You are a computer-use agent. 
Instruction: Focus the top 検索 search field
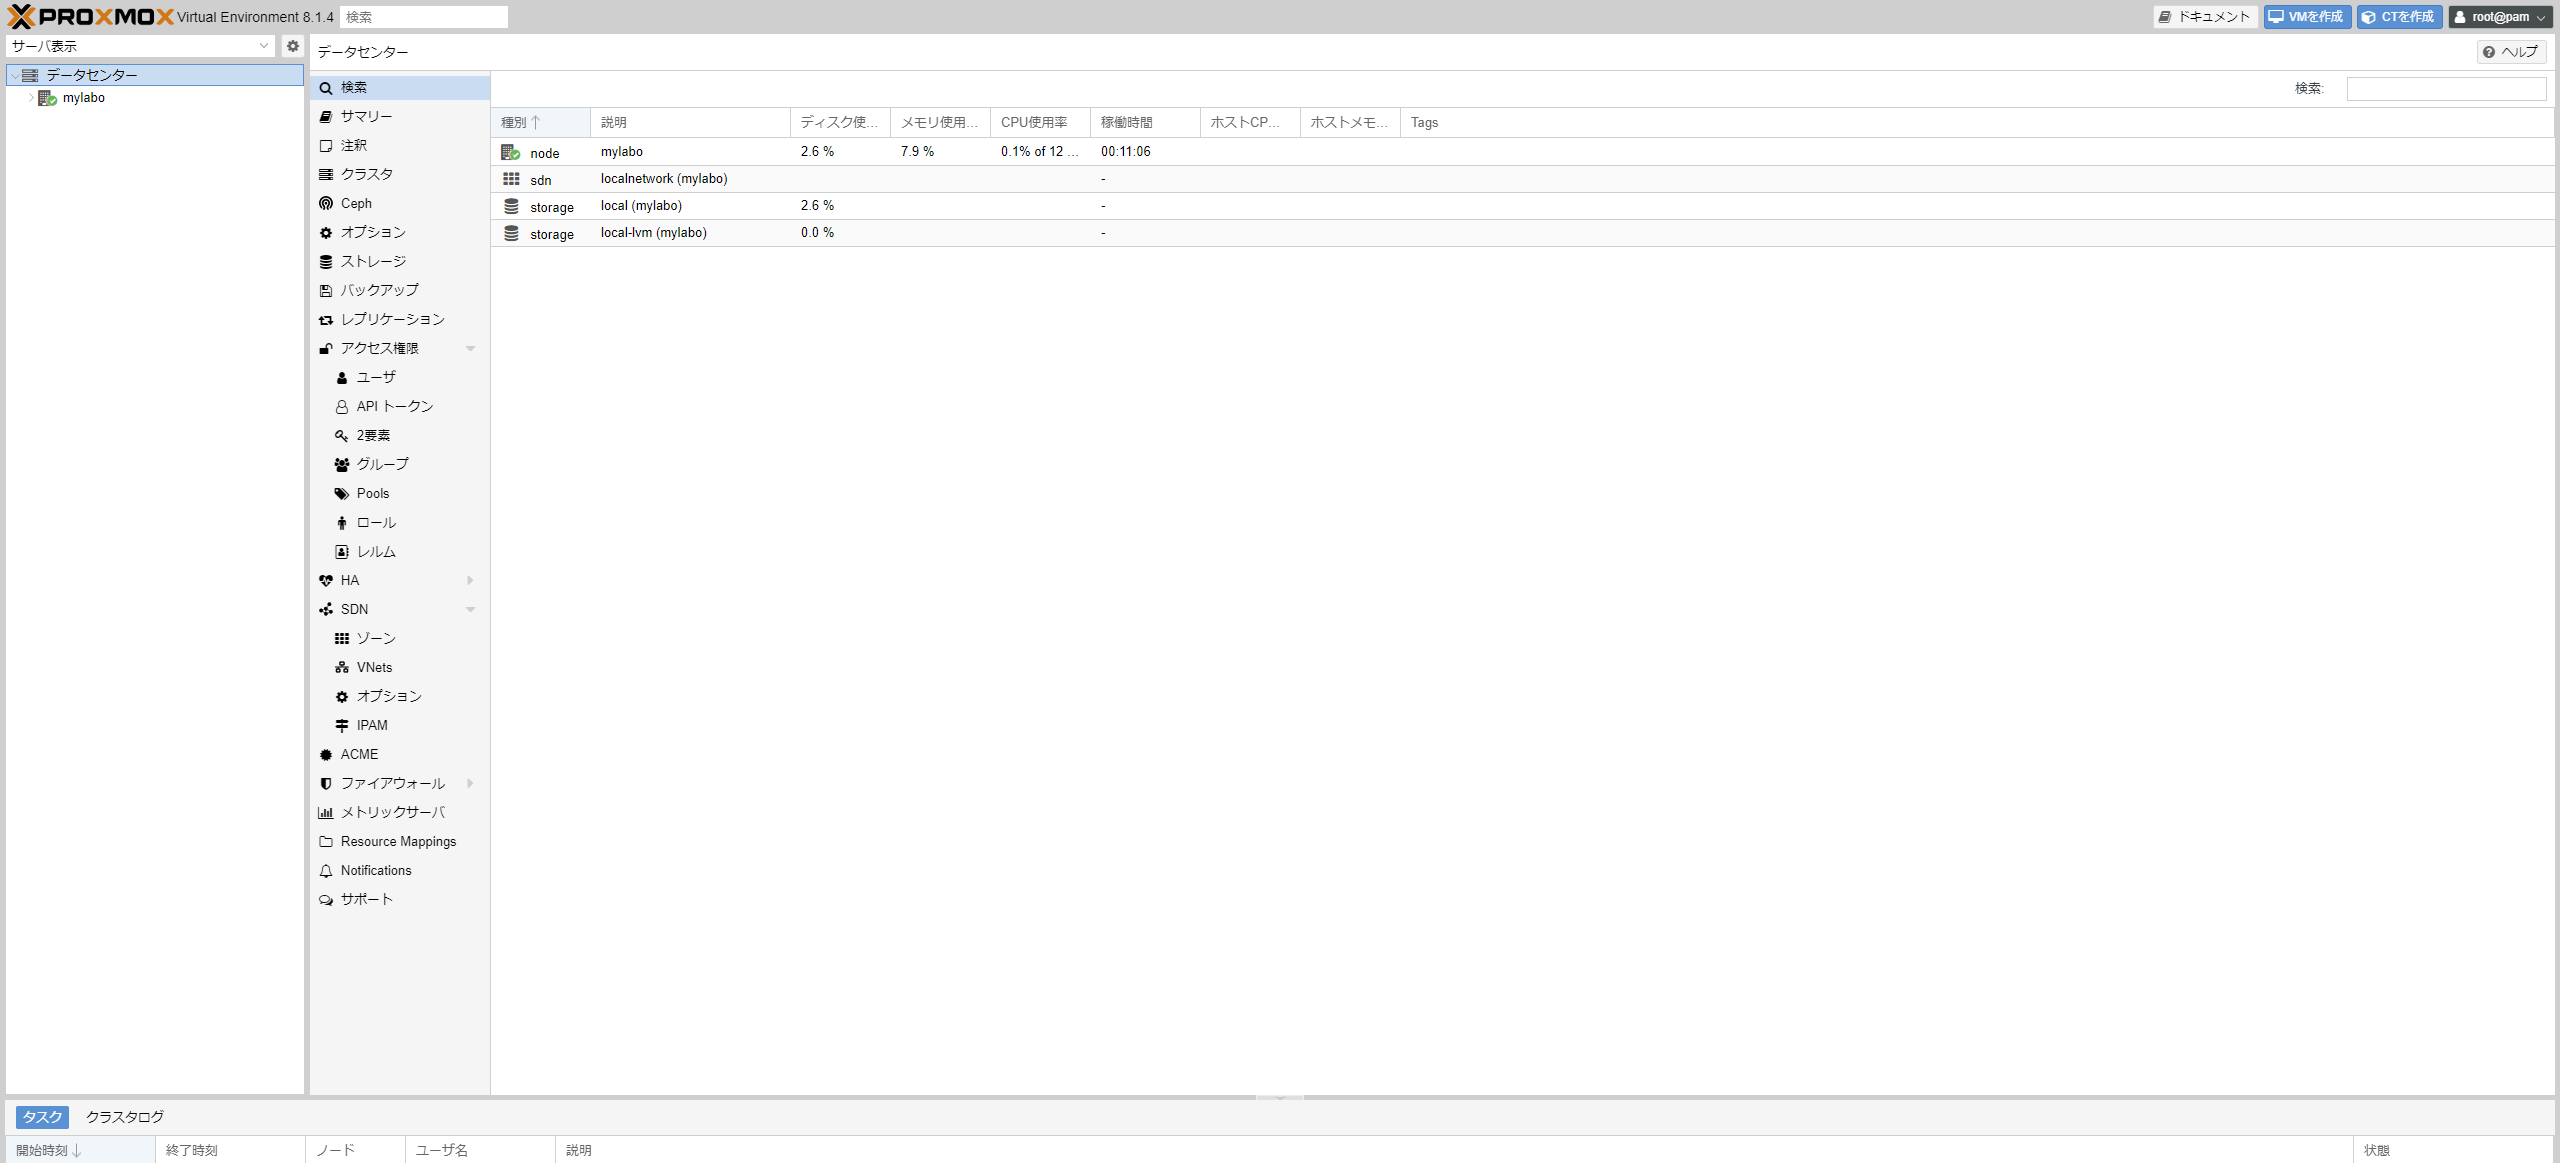424,17
